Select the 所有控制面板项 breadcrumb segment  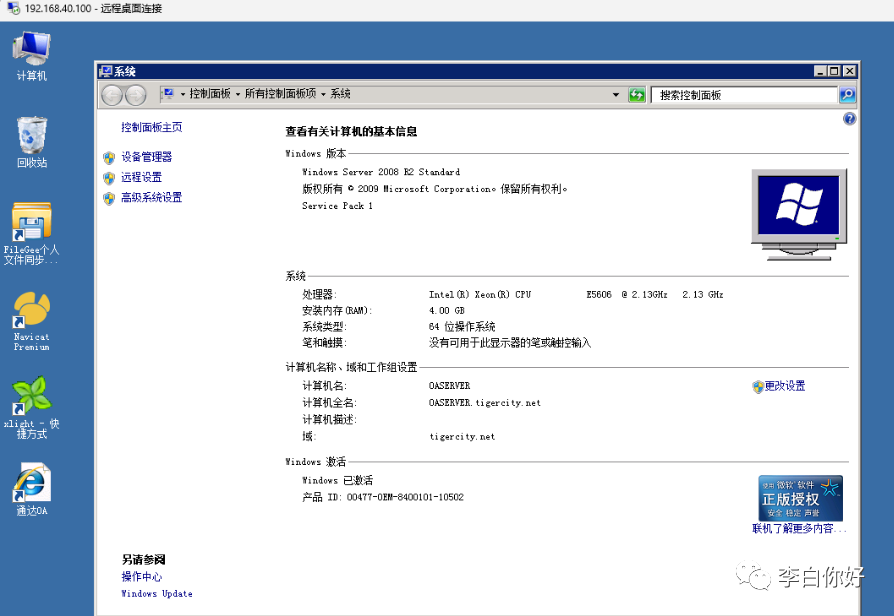click(x=280, y=94)
